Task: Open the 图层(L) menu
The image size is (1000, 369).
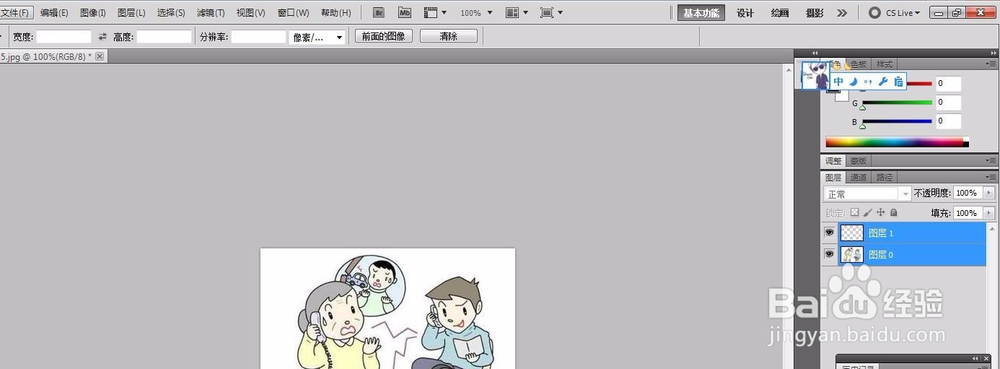Action: click(131, 13)
